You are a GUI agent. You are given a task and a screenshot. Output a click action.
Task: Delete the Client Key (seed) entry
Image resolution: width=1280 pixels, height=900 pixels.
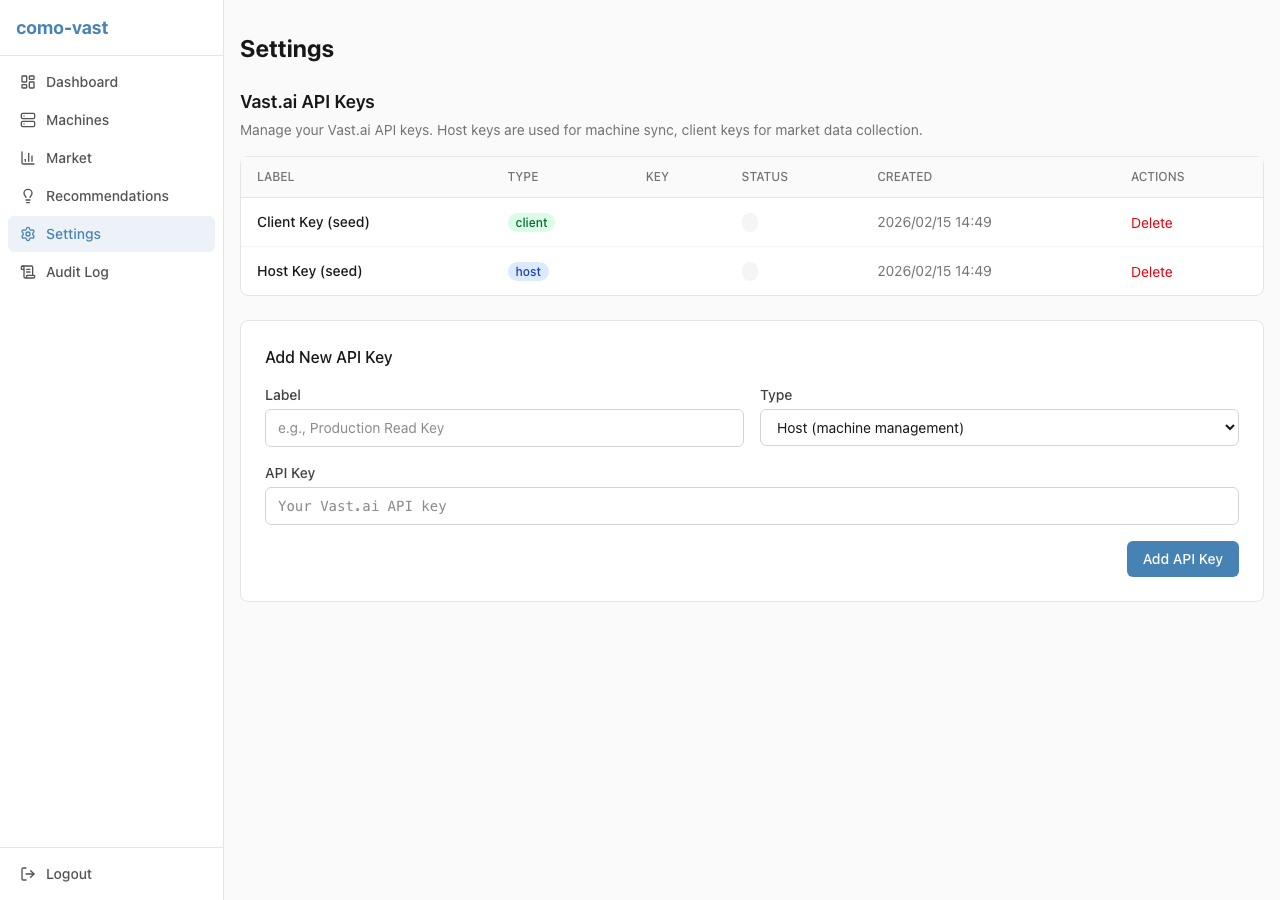(1151, 223)
